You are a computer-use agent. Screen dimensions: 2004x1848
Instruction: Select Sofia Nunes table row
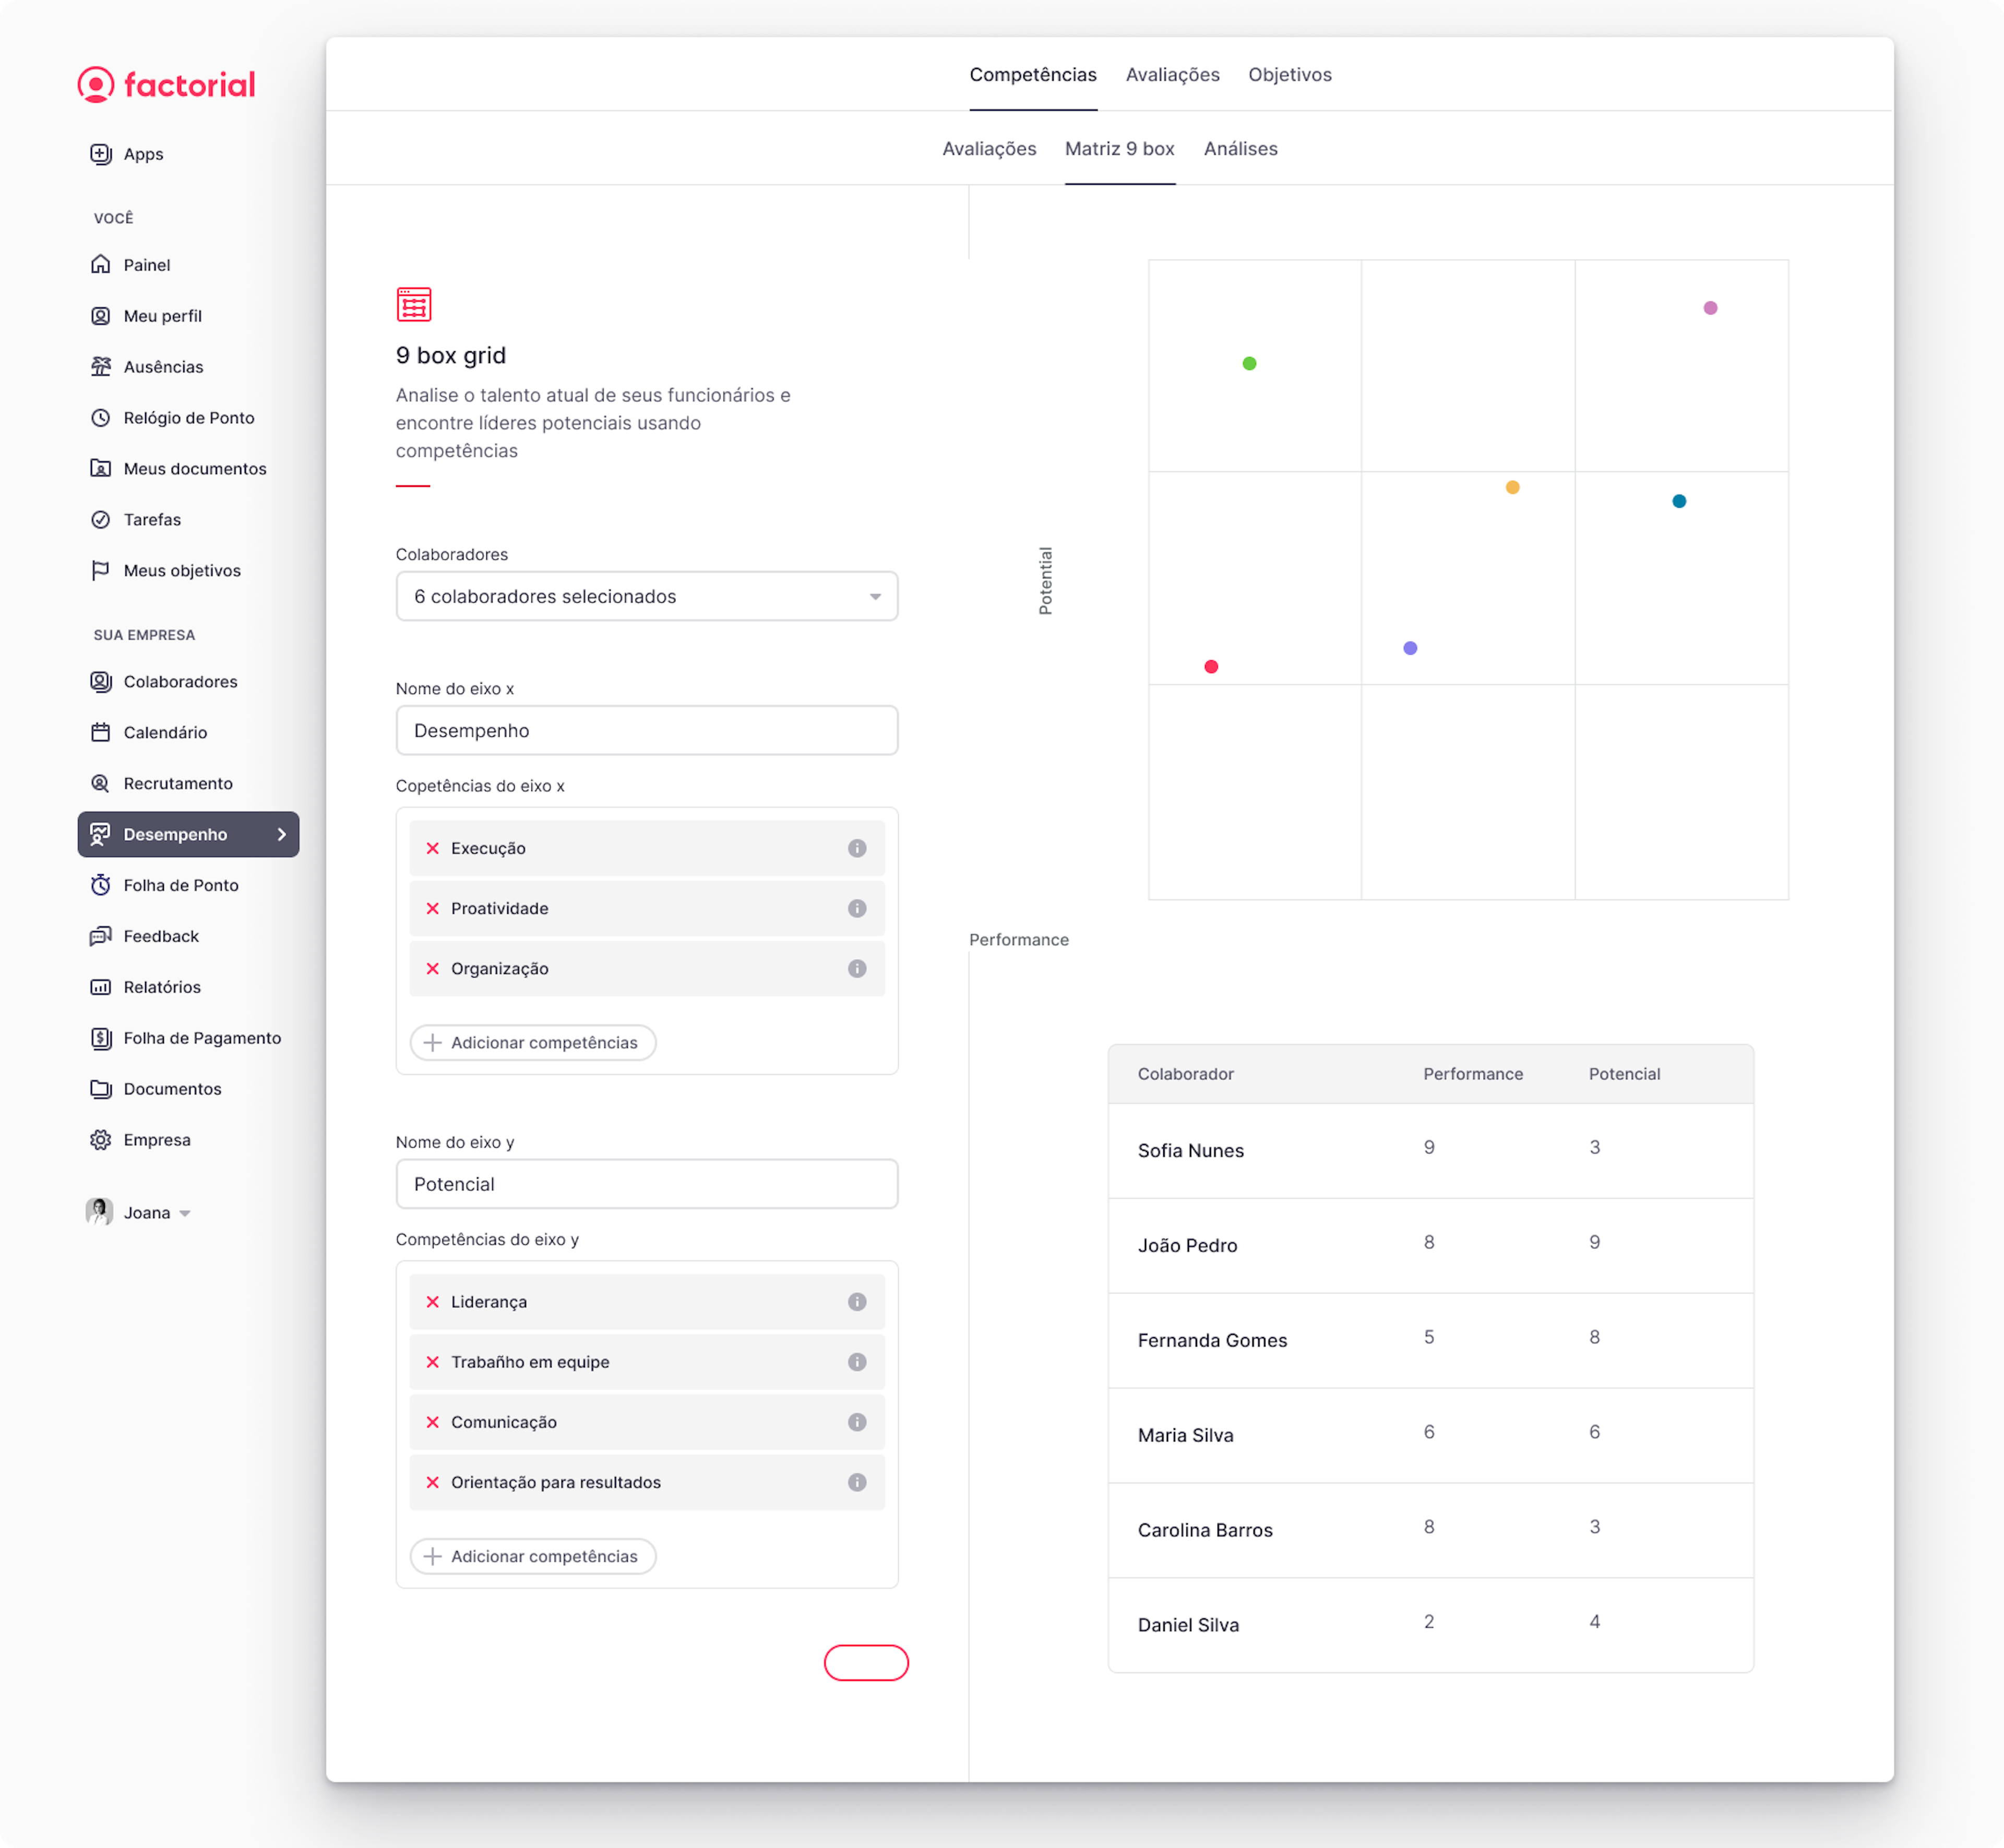point(1432,1151)
